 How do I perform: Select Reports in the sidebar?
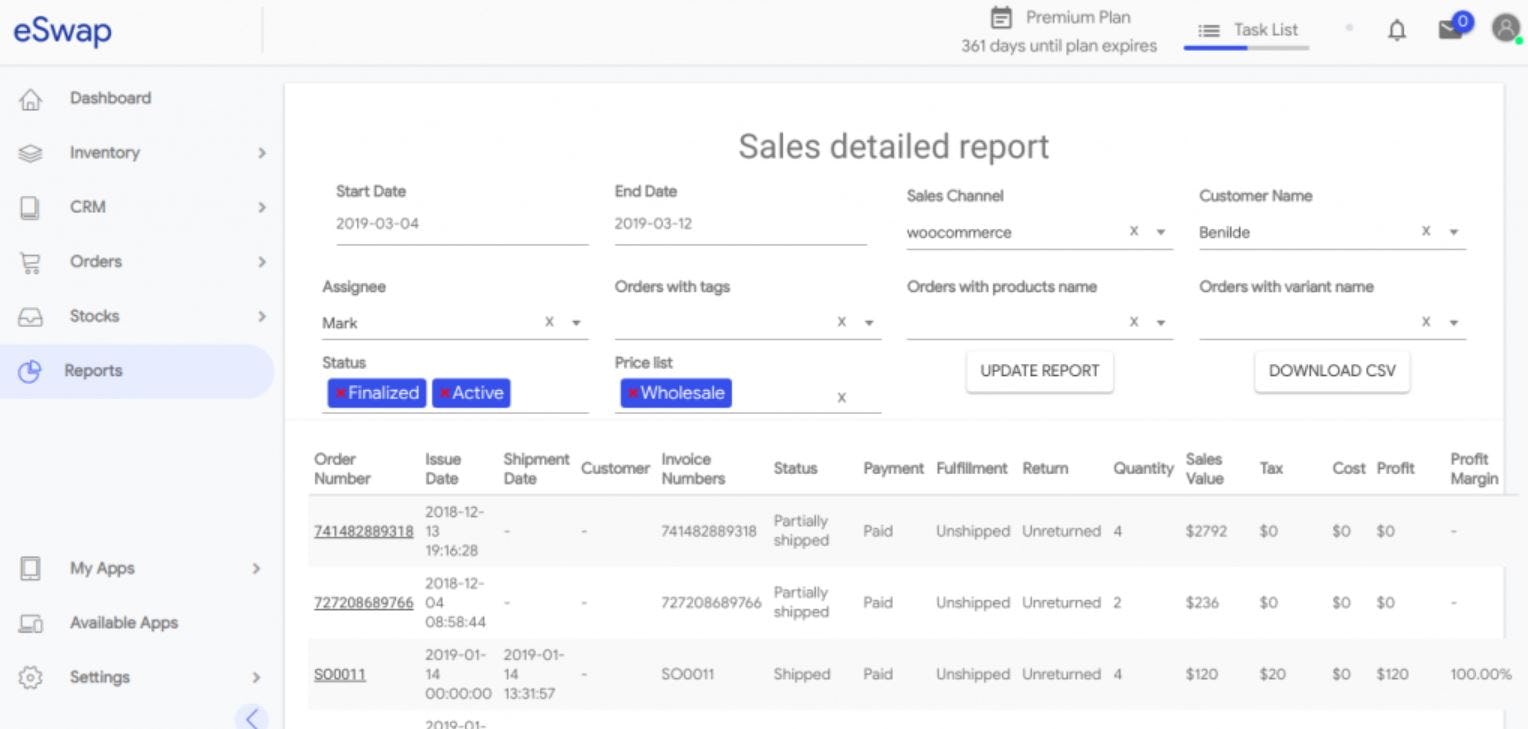pyautogui.click(x=137, y=371)
